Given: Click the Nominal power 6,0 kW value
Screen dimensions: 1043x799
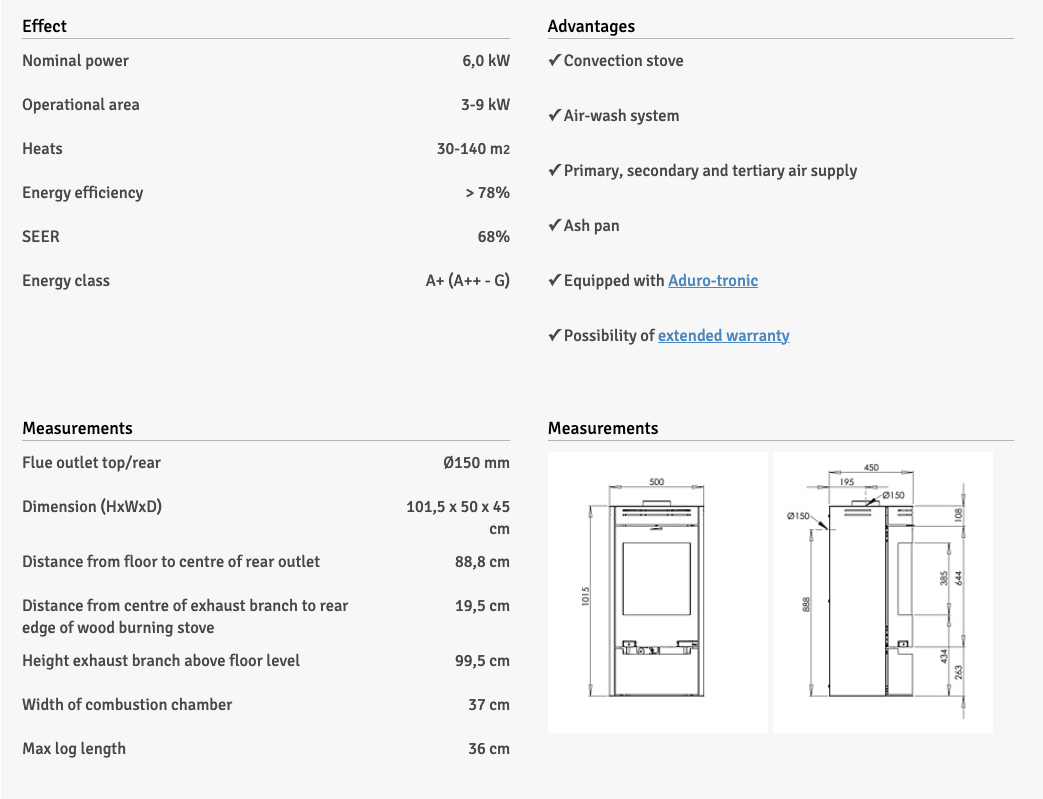Looking at the screenshot, I should pyautogui.click(x=486, y=61).
